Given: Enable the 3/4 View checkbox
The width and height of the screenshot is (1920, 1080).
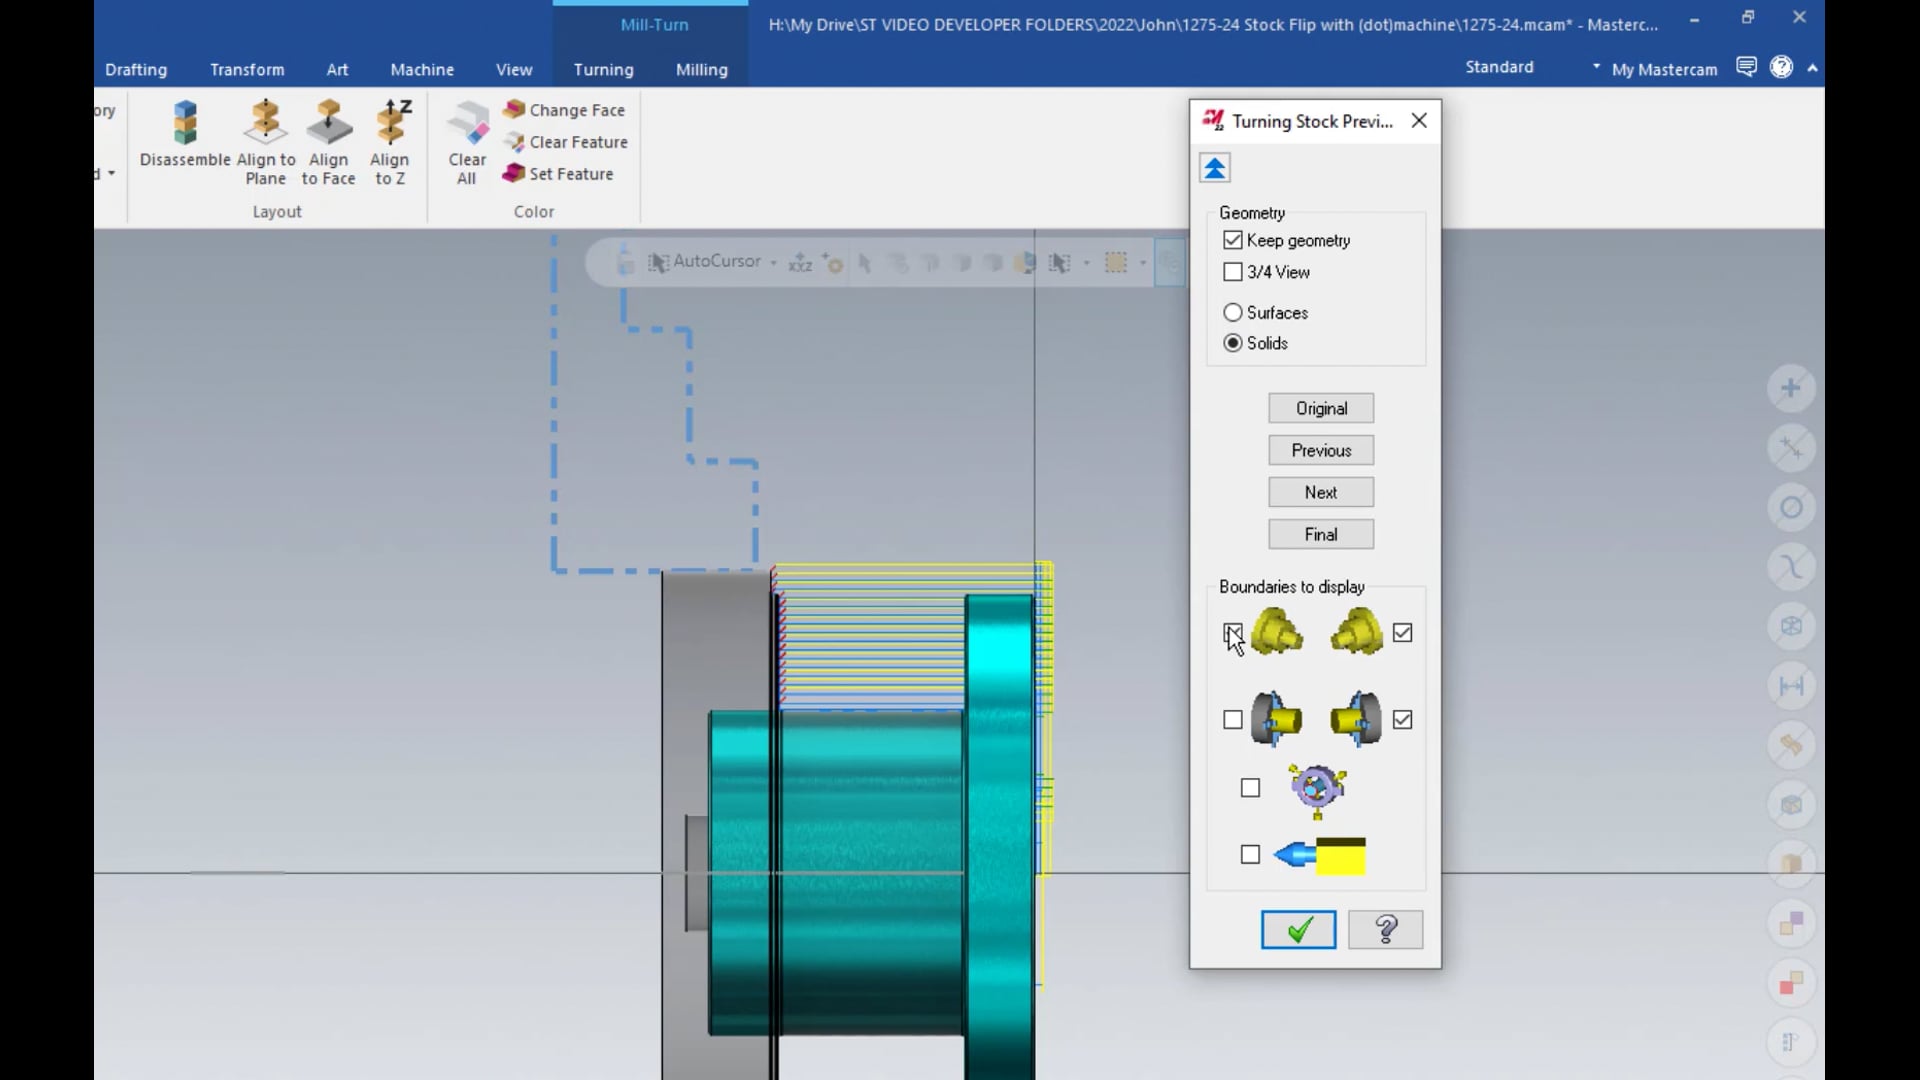Looking at the screenshot, I should 1233,272.
